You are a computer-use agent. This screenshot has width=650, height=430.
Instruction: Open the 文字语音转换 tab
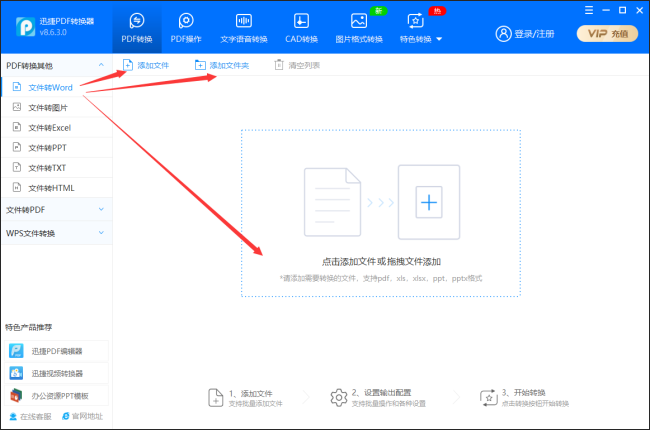point(244,28)
